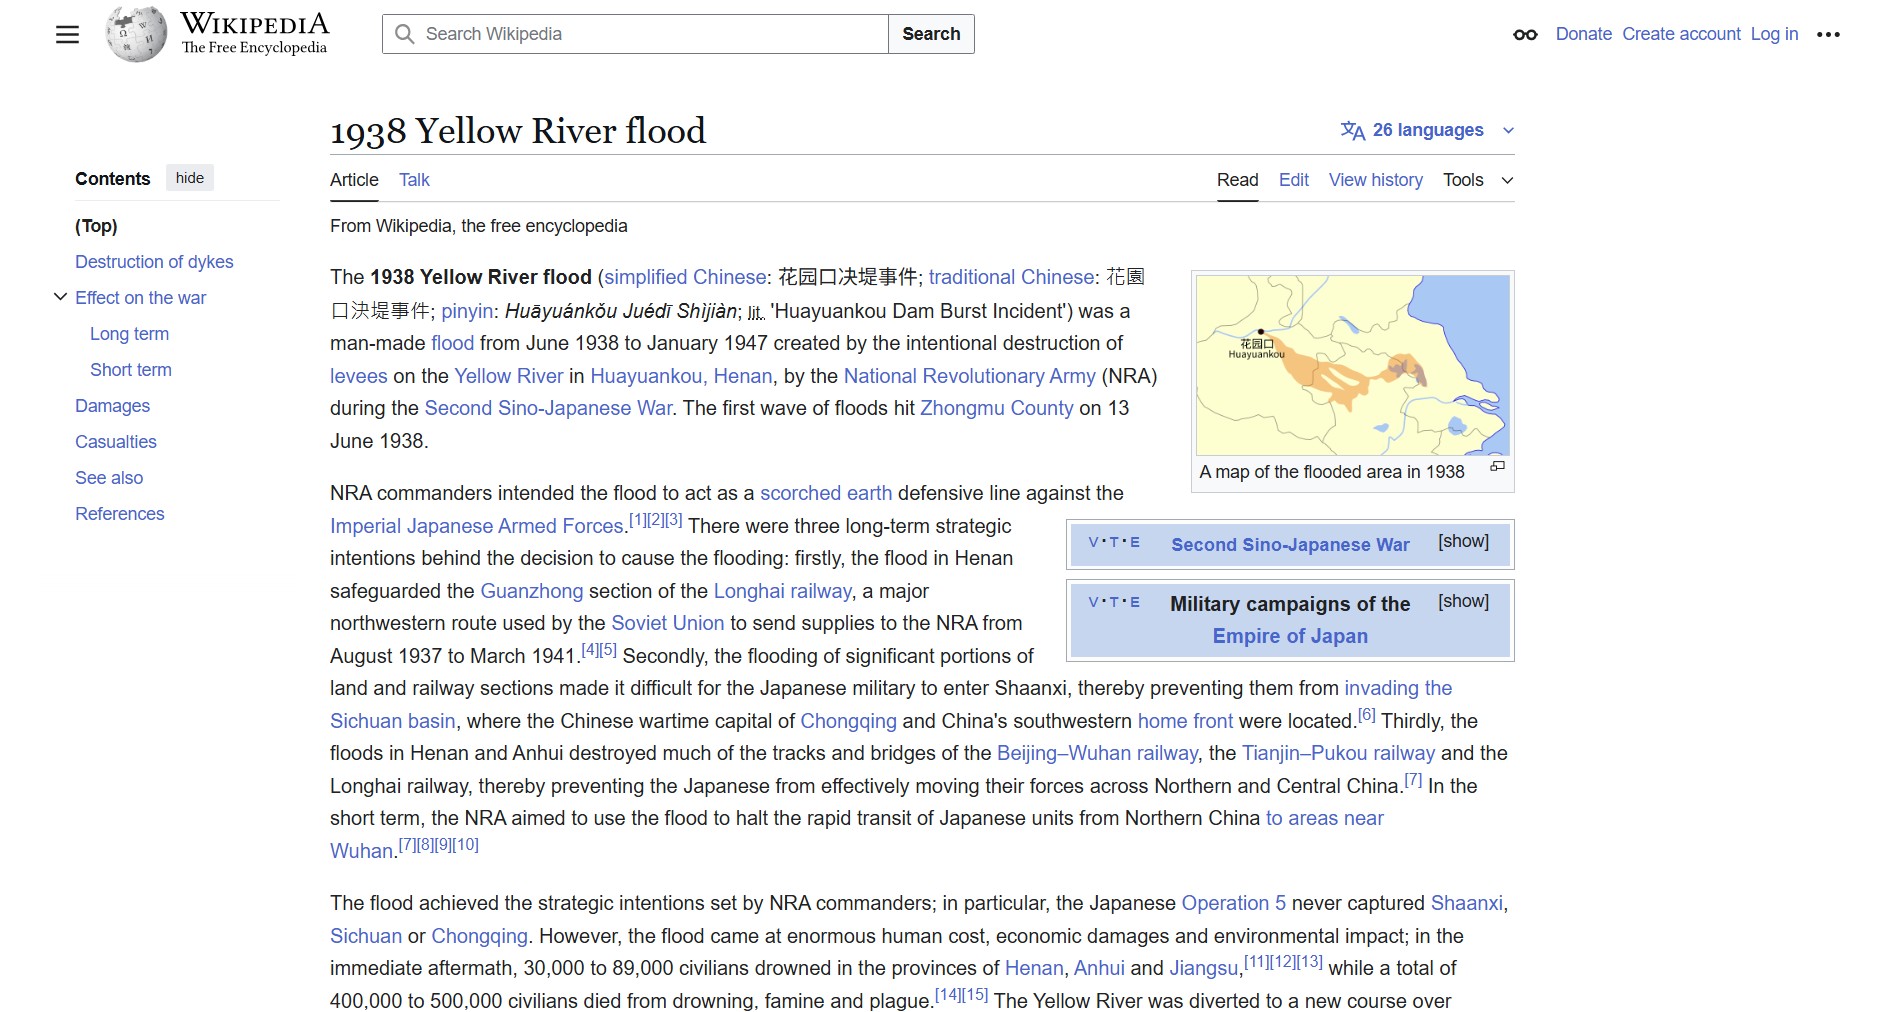Open the Anhui link
Viewport: 1886px width, 1012px height.
(x=1099, y=968)
